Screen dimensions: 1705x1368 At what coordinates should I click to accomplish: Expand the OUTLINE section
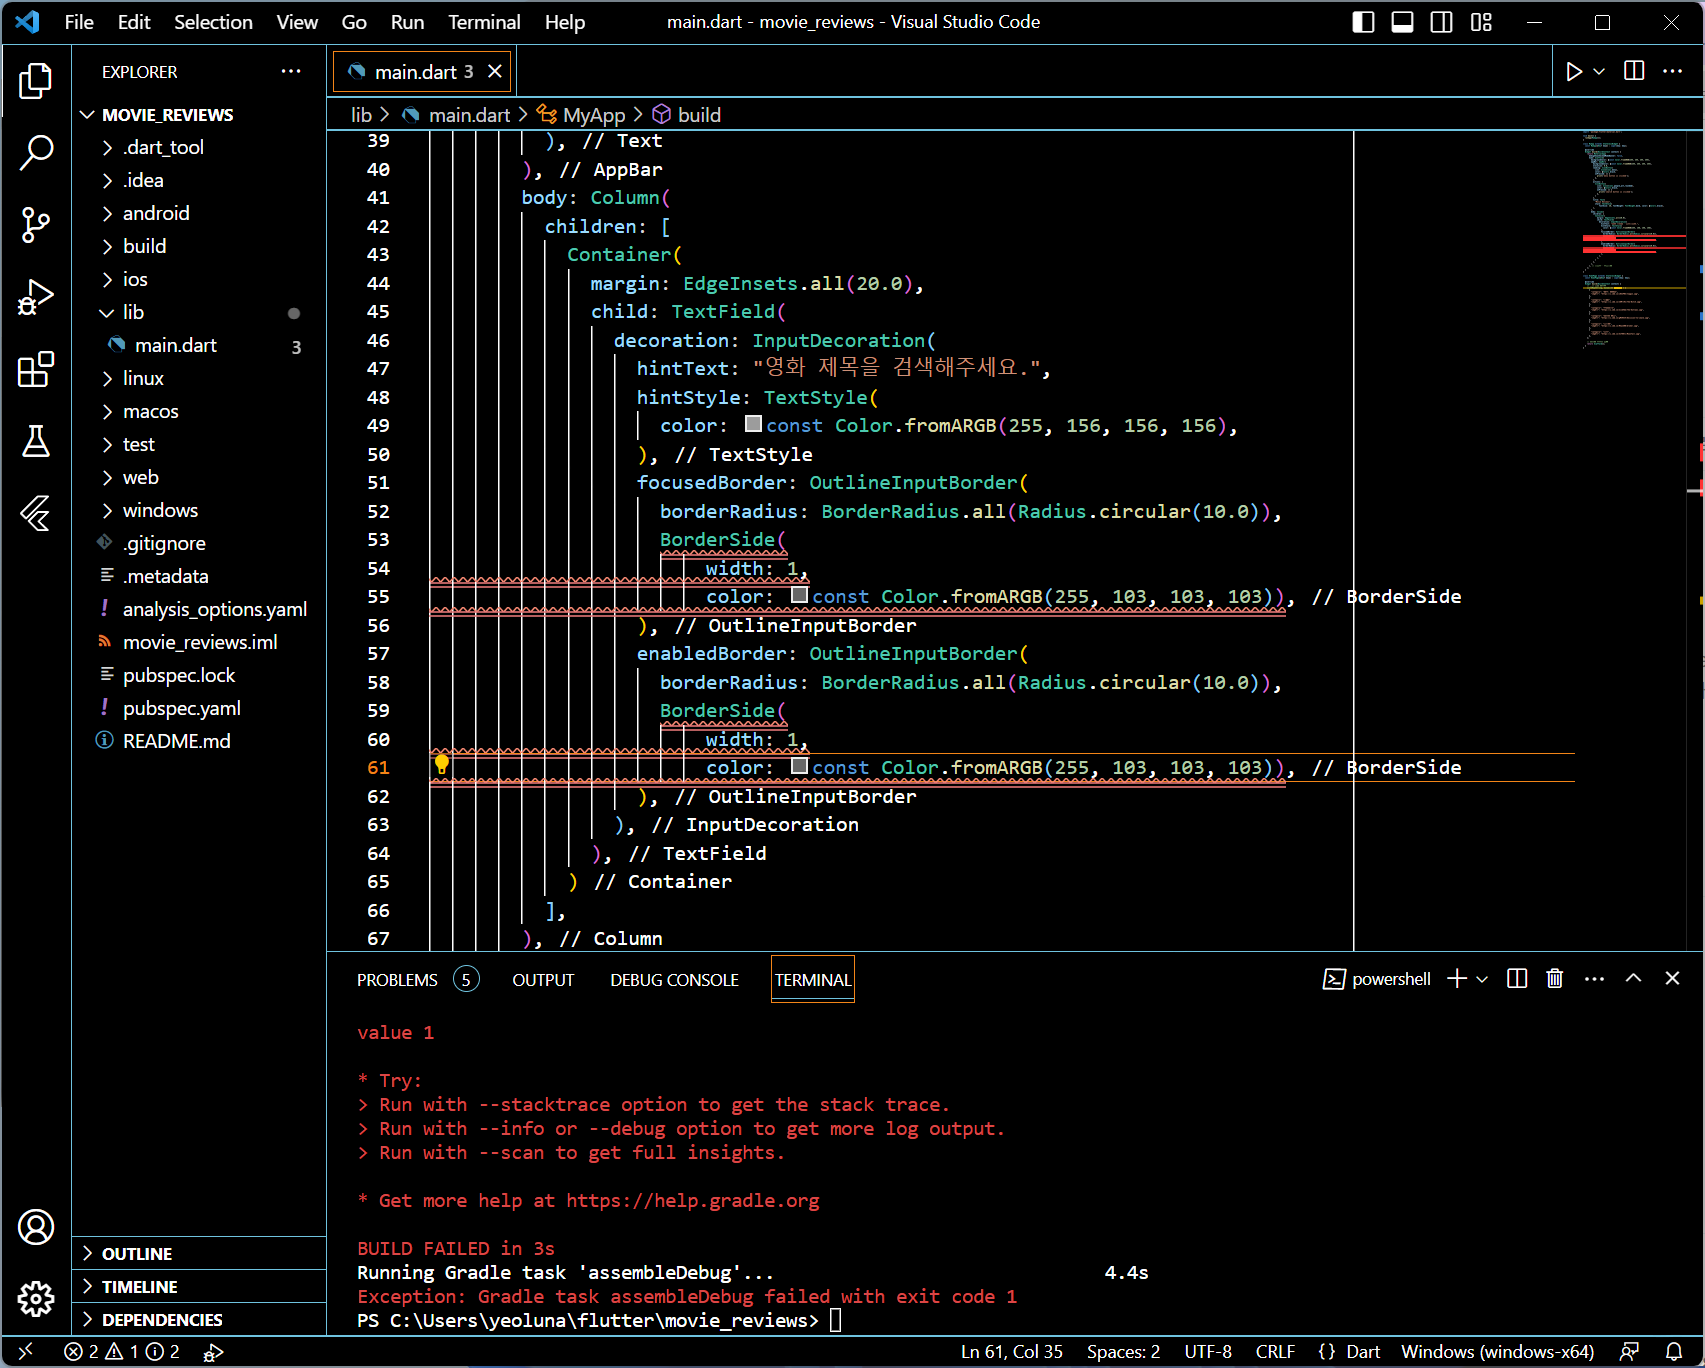[200, 1254]
